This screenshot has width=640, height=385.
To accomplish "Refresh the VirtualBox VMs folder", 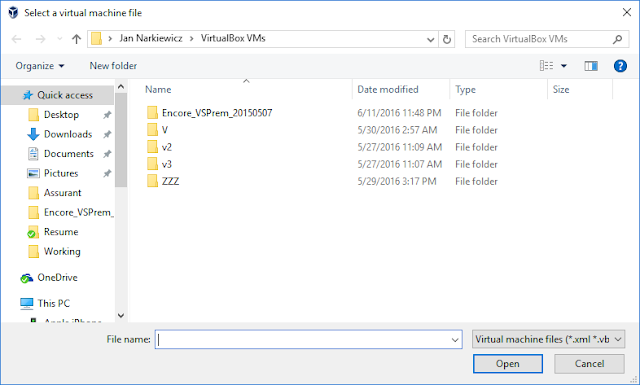I will (447, 39).
